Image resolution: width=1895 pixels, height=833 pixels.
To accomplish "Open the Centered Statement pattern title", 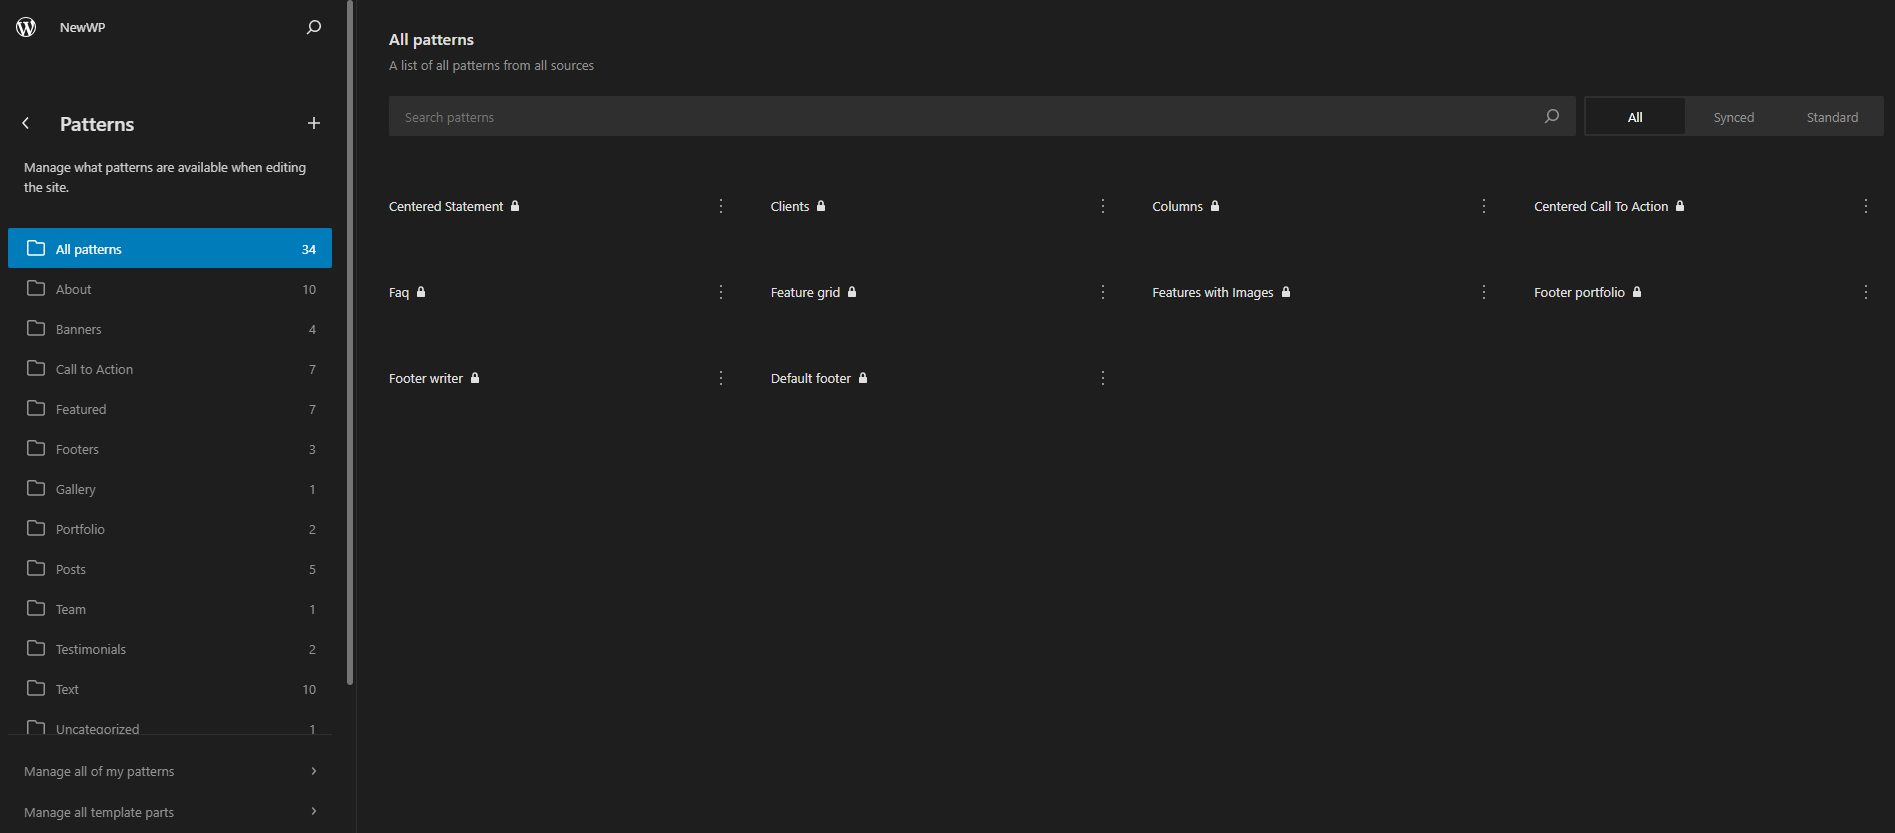I will click(446, 206).
